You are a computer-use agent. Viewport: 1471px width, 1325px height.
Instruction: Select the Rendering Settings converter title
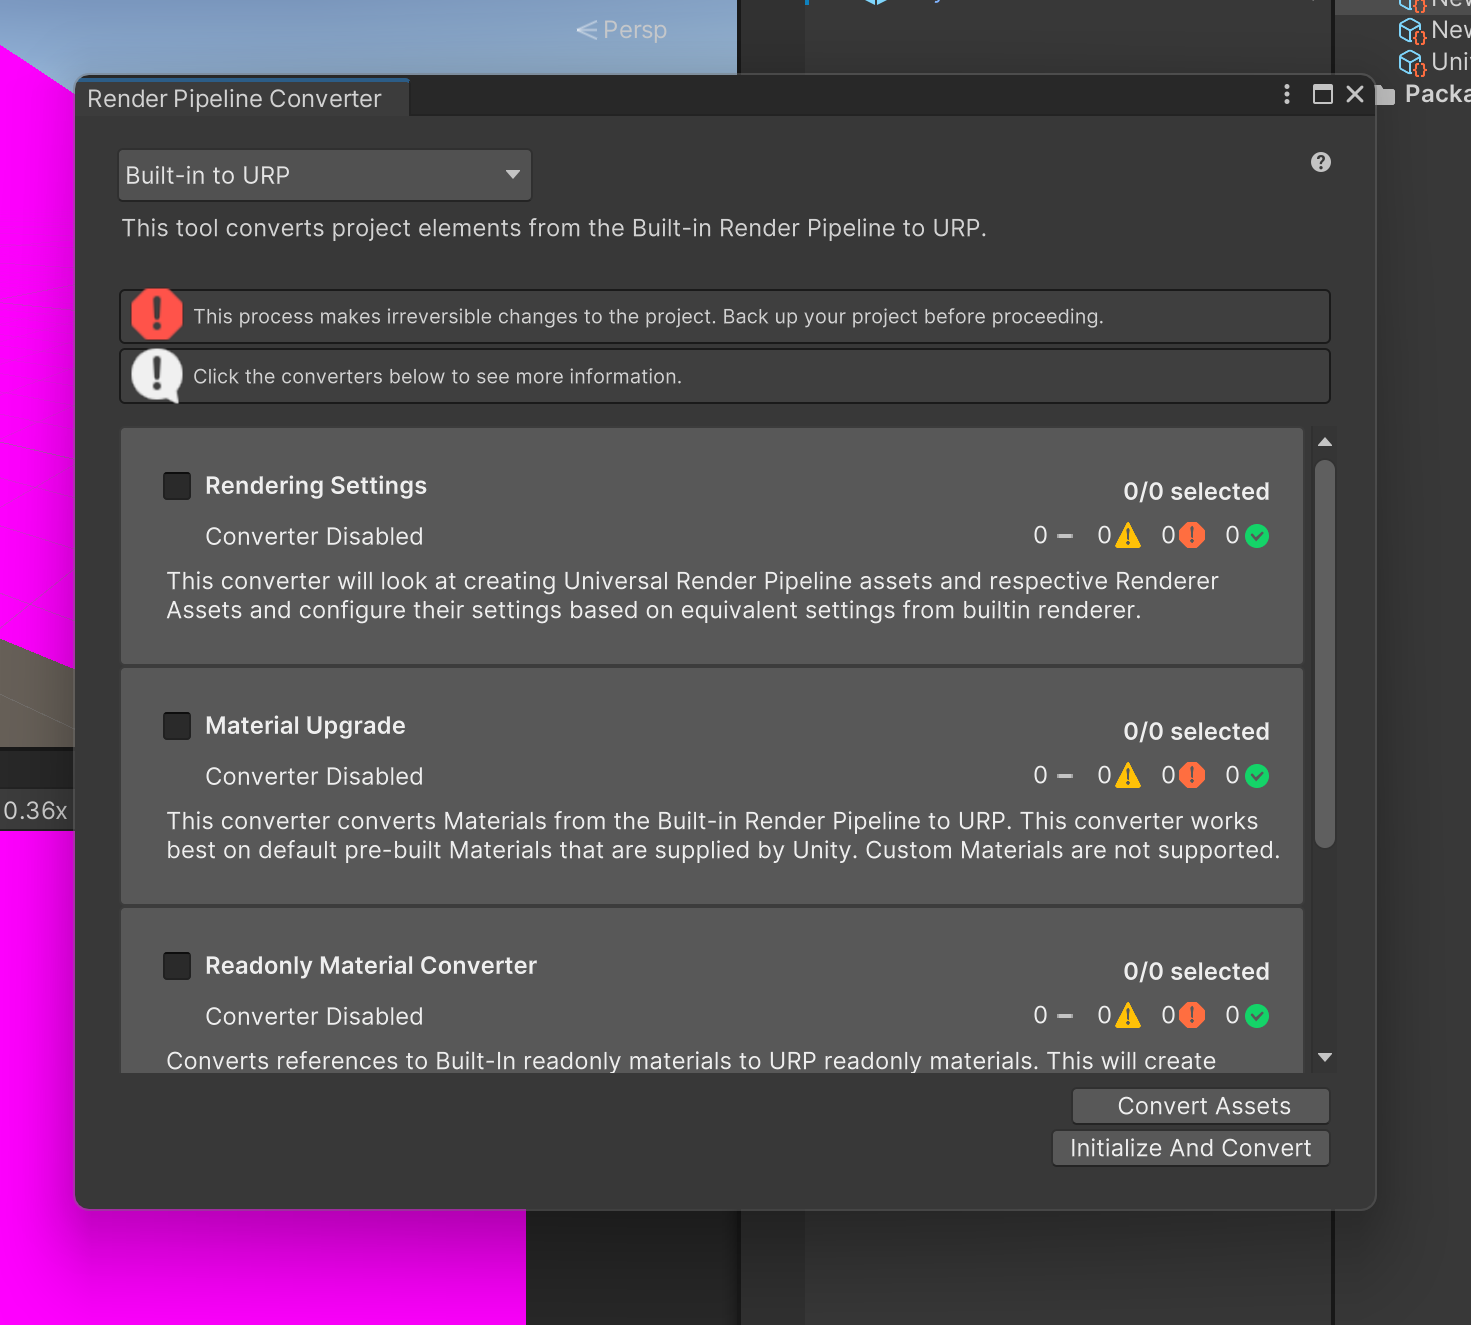(x=316, y=486)
